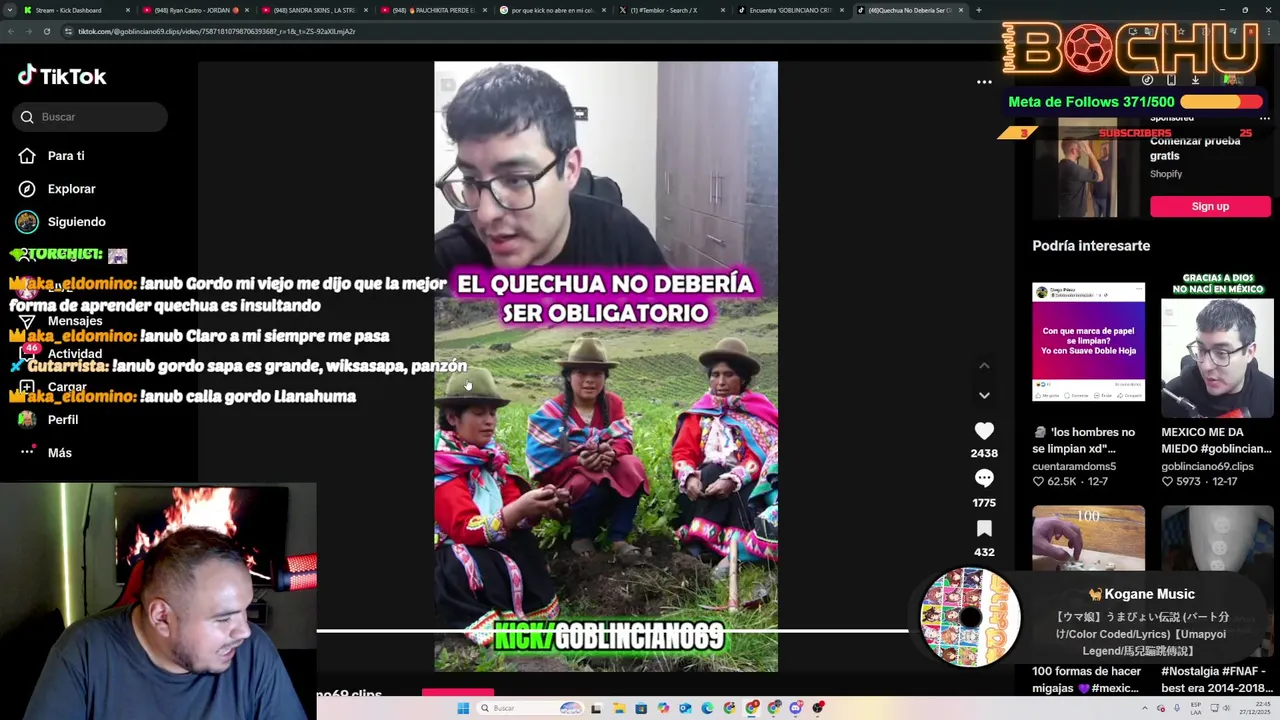Open Mensajes in the TikTok sidebar
The height and width of the screenshot is (720, 1280).
click(x=75, y=321)
